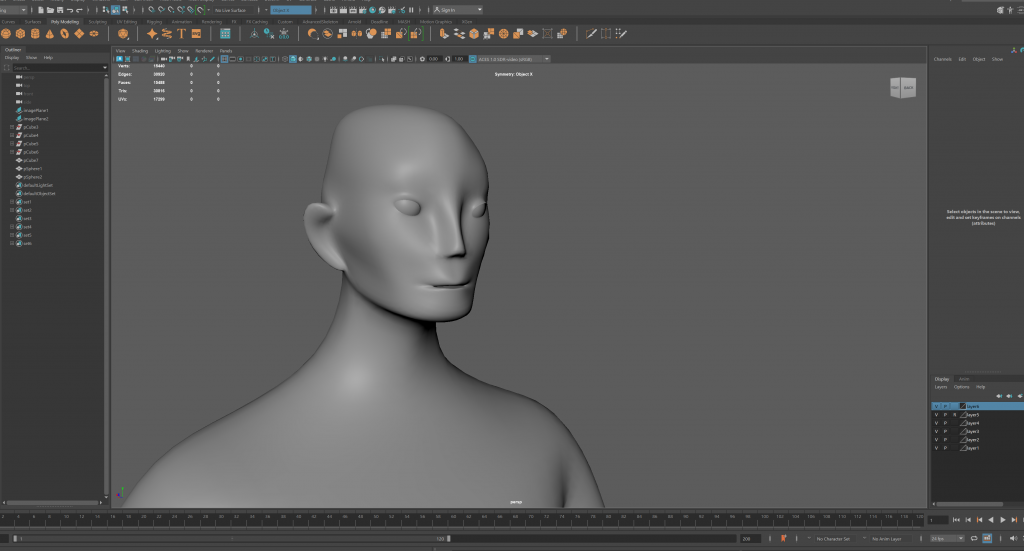Image resolution: width=1024 pixels, height=551 pixels.
Task: Toggle visibility V of layer5
Action: coord(936,415)
